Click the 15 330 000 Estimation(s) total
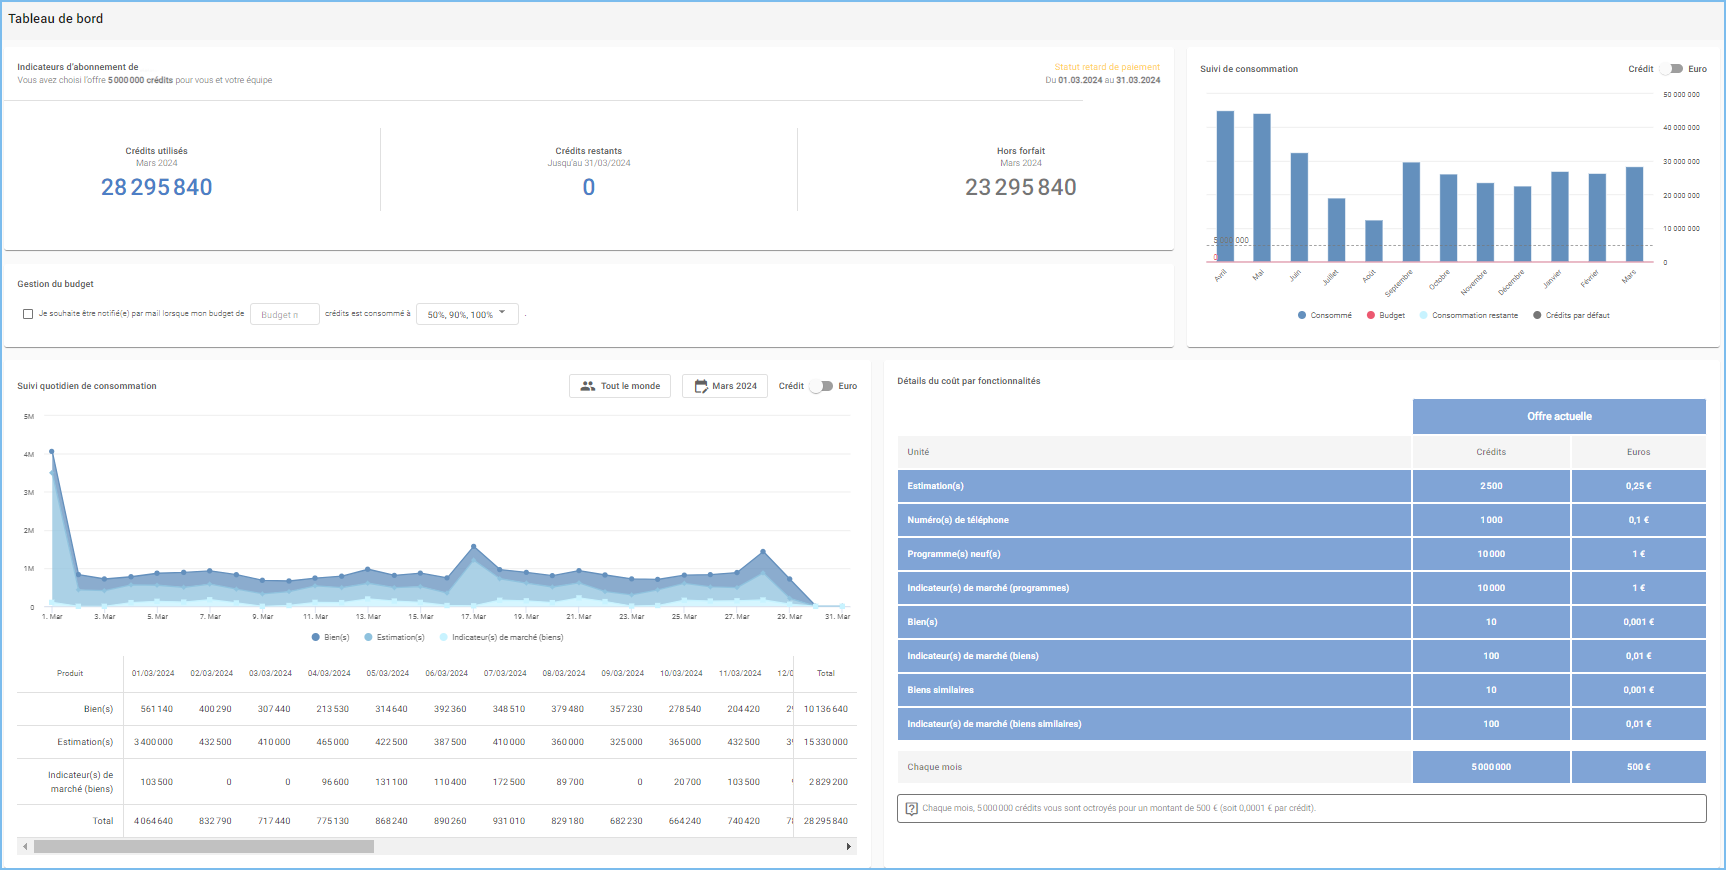This screenshot has width=1726, height=870. point(826,742)
